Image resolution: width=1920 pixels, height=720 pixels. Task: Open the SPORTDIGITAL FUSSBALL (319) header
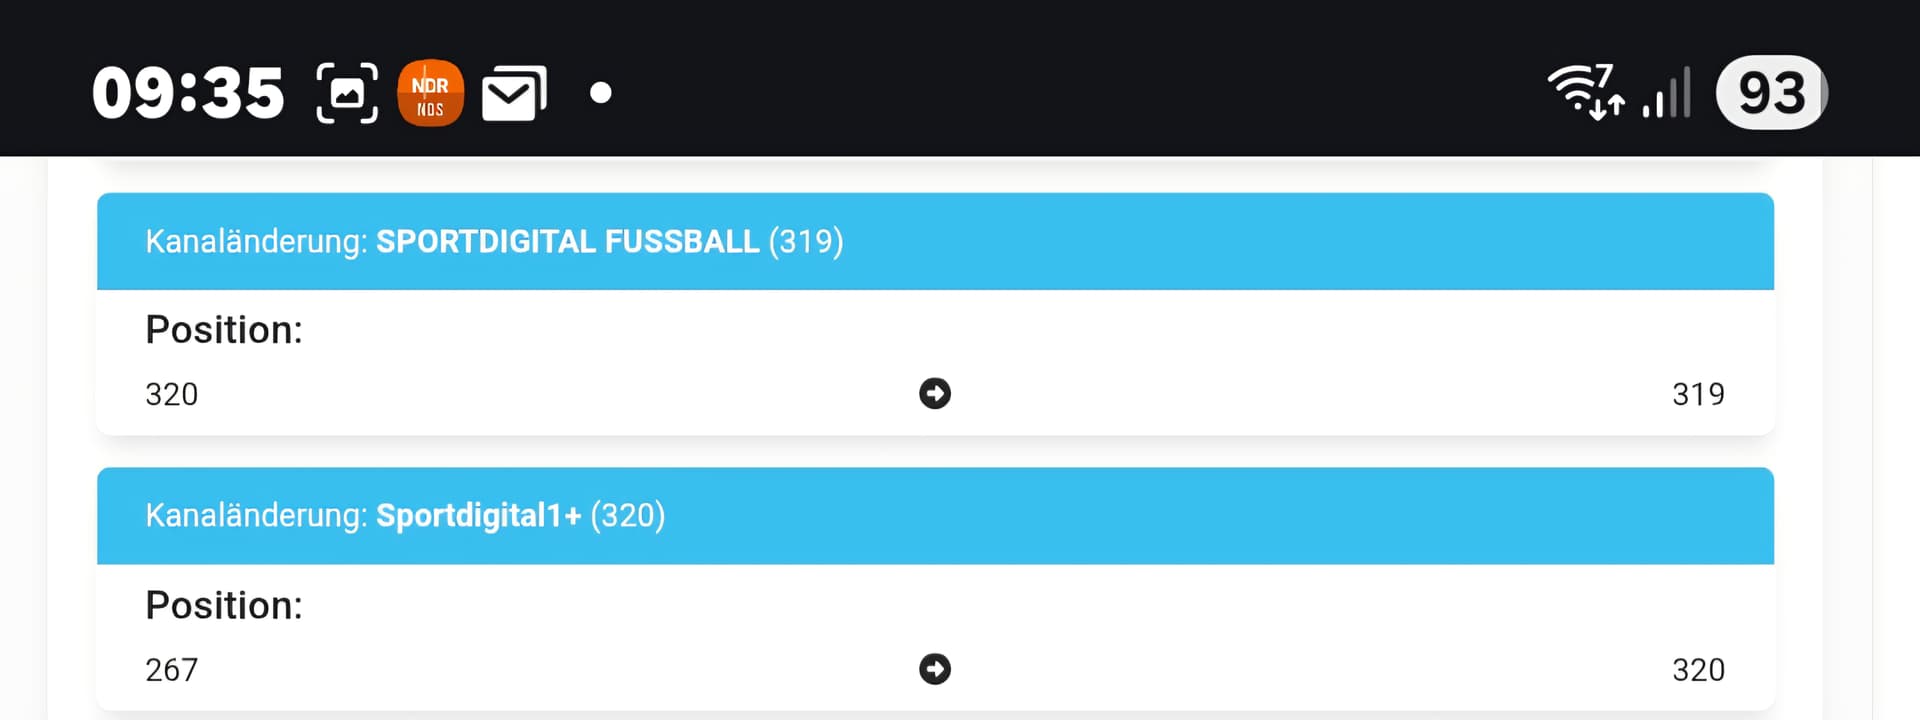[935, 241]
